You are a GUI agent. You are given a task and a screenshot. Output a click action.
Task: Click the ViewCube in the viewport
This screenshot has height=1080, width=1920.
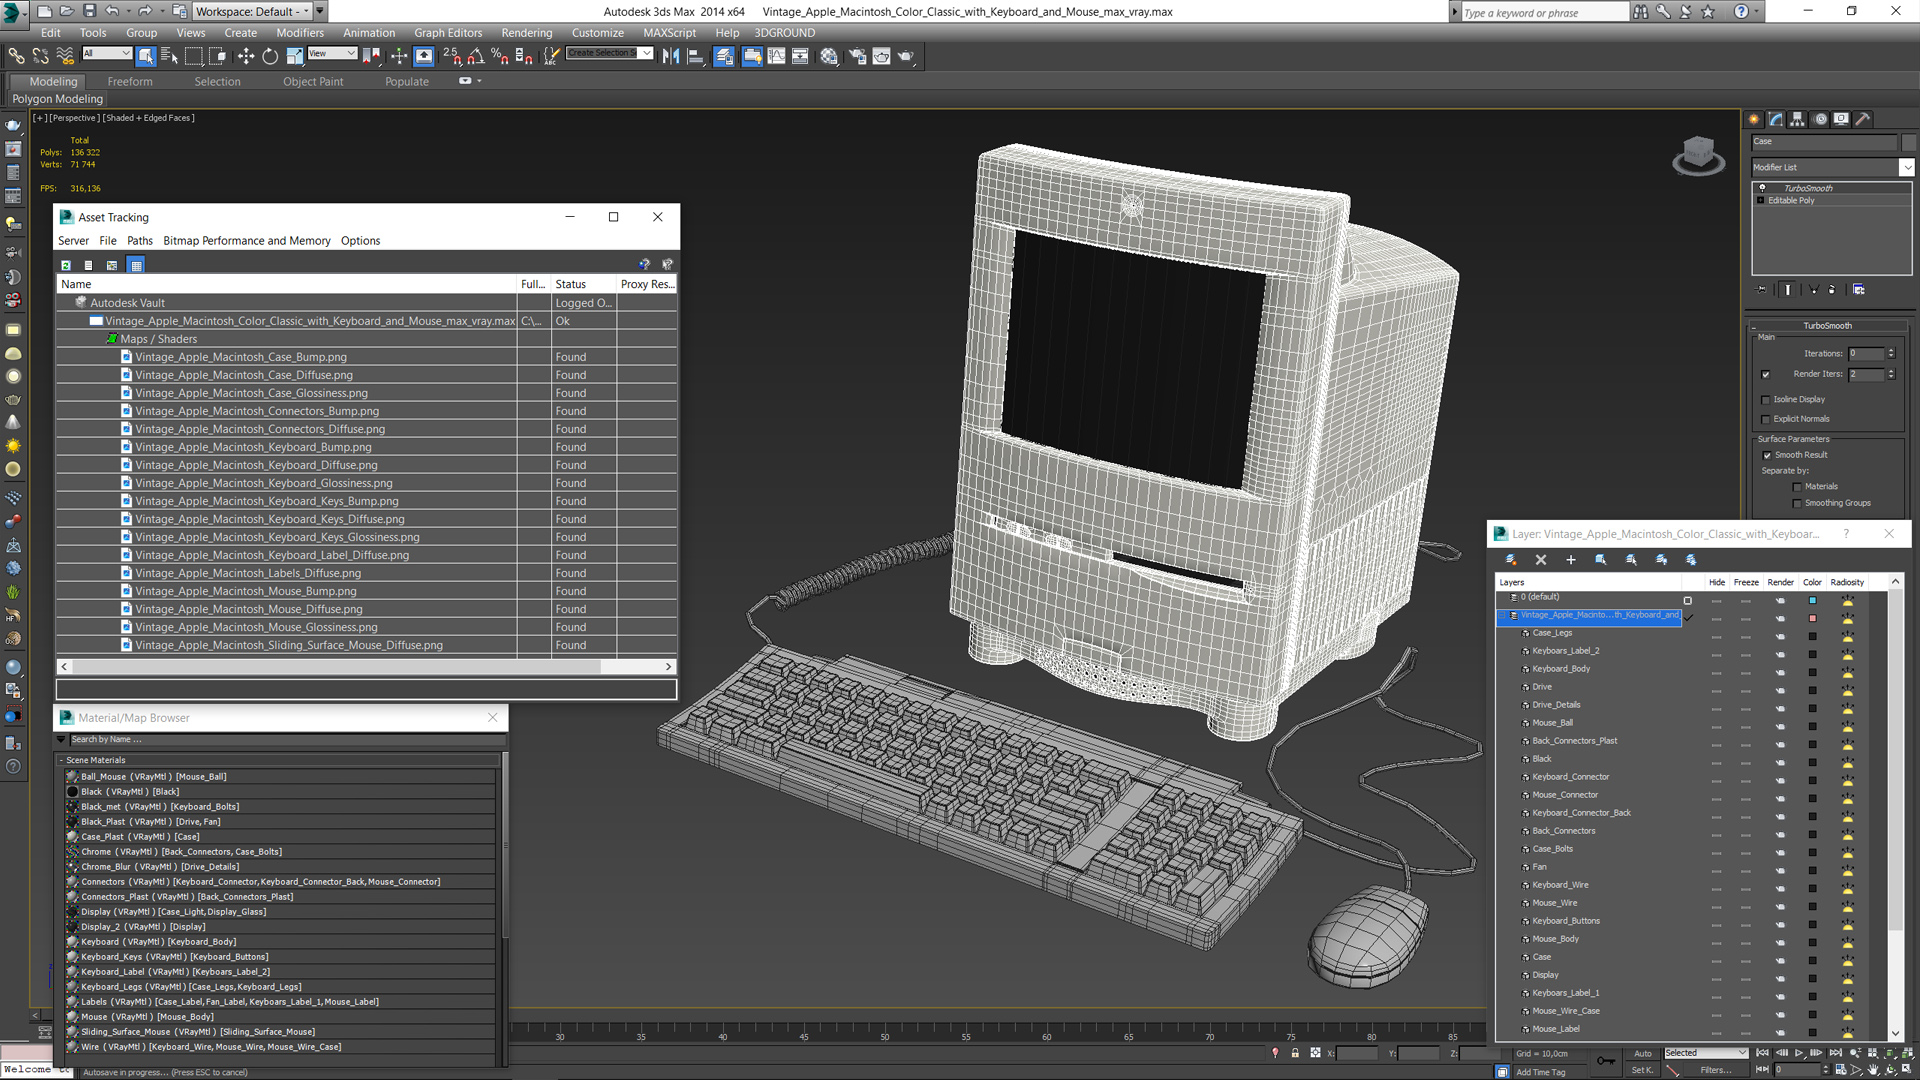pyautogui.click(x=1698, y=155)
